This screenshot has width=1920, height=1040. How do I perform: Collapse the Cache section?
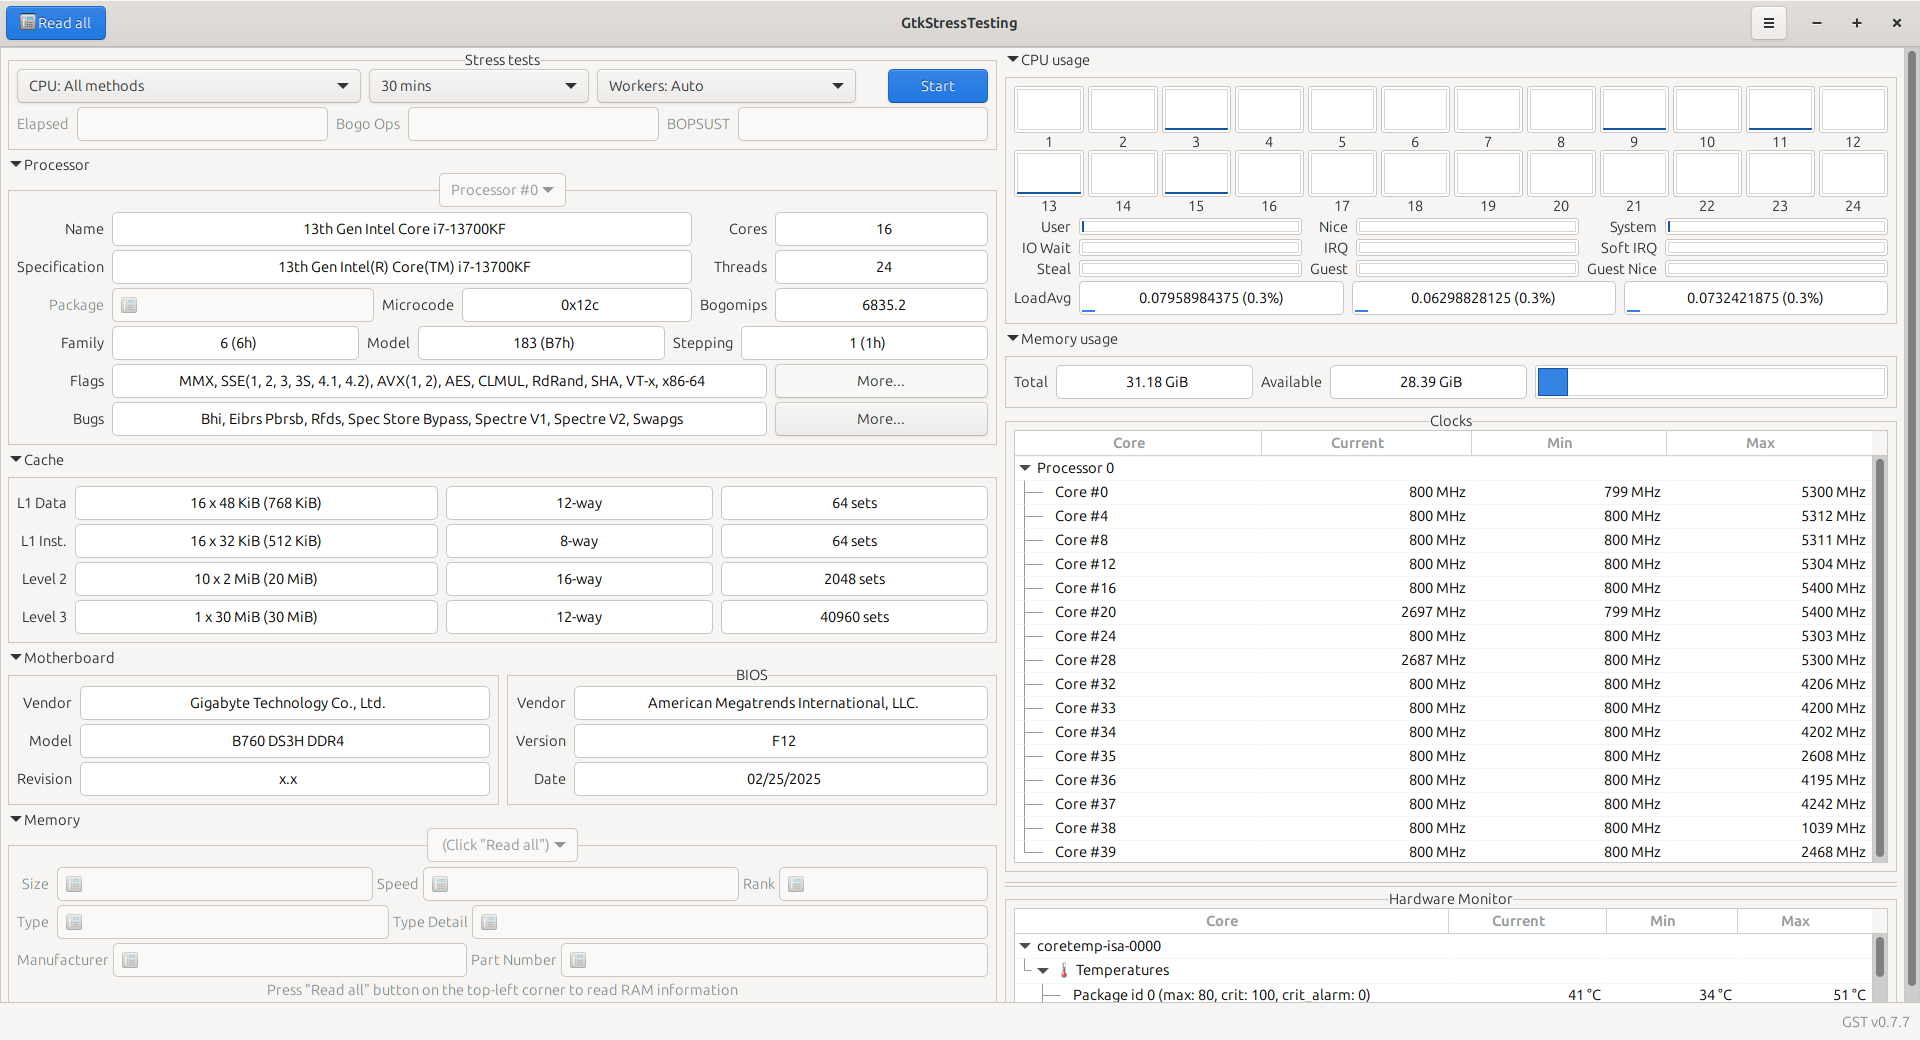click(16, 460)
